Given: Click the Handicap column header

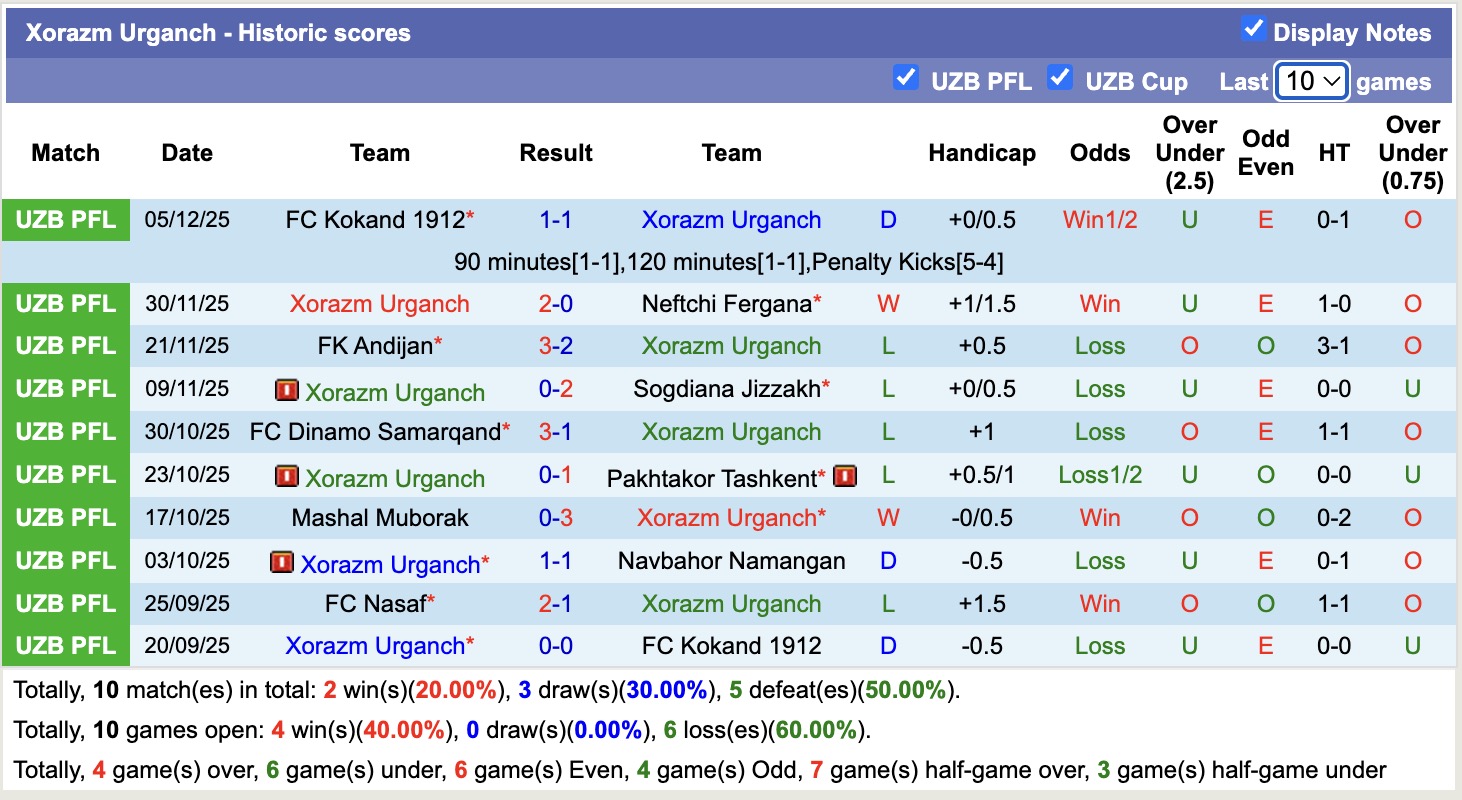Looking at the screenshot, I should 982,153.
